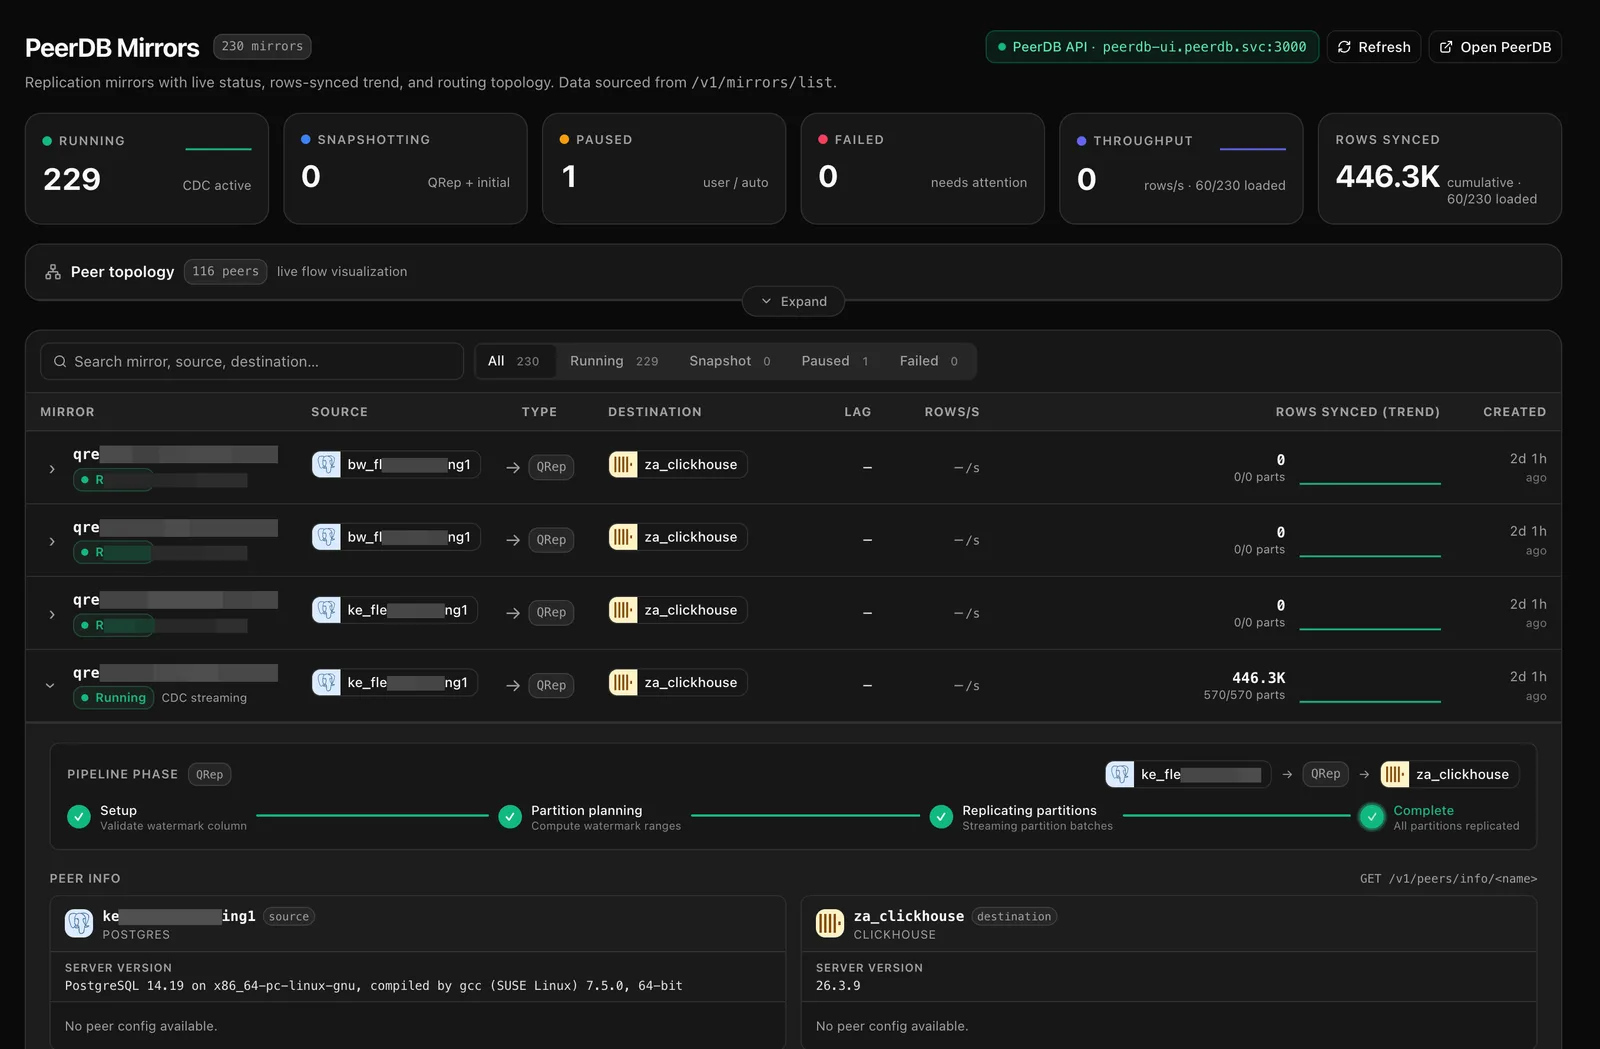Expand the third mirror row chevron
The height and width of the screenshot is (1049, 1600).
(52, 614)
